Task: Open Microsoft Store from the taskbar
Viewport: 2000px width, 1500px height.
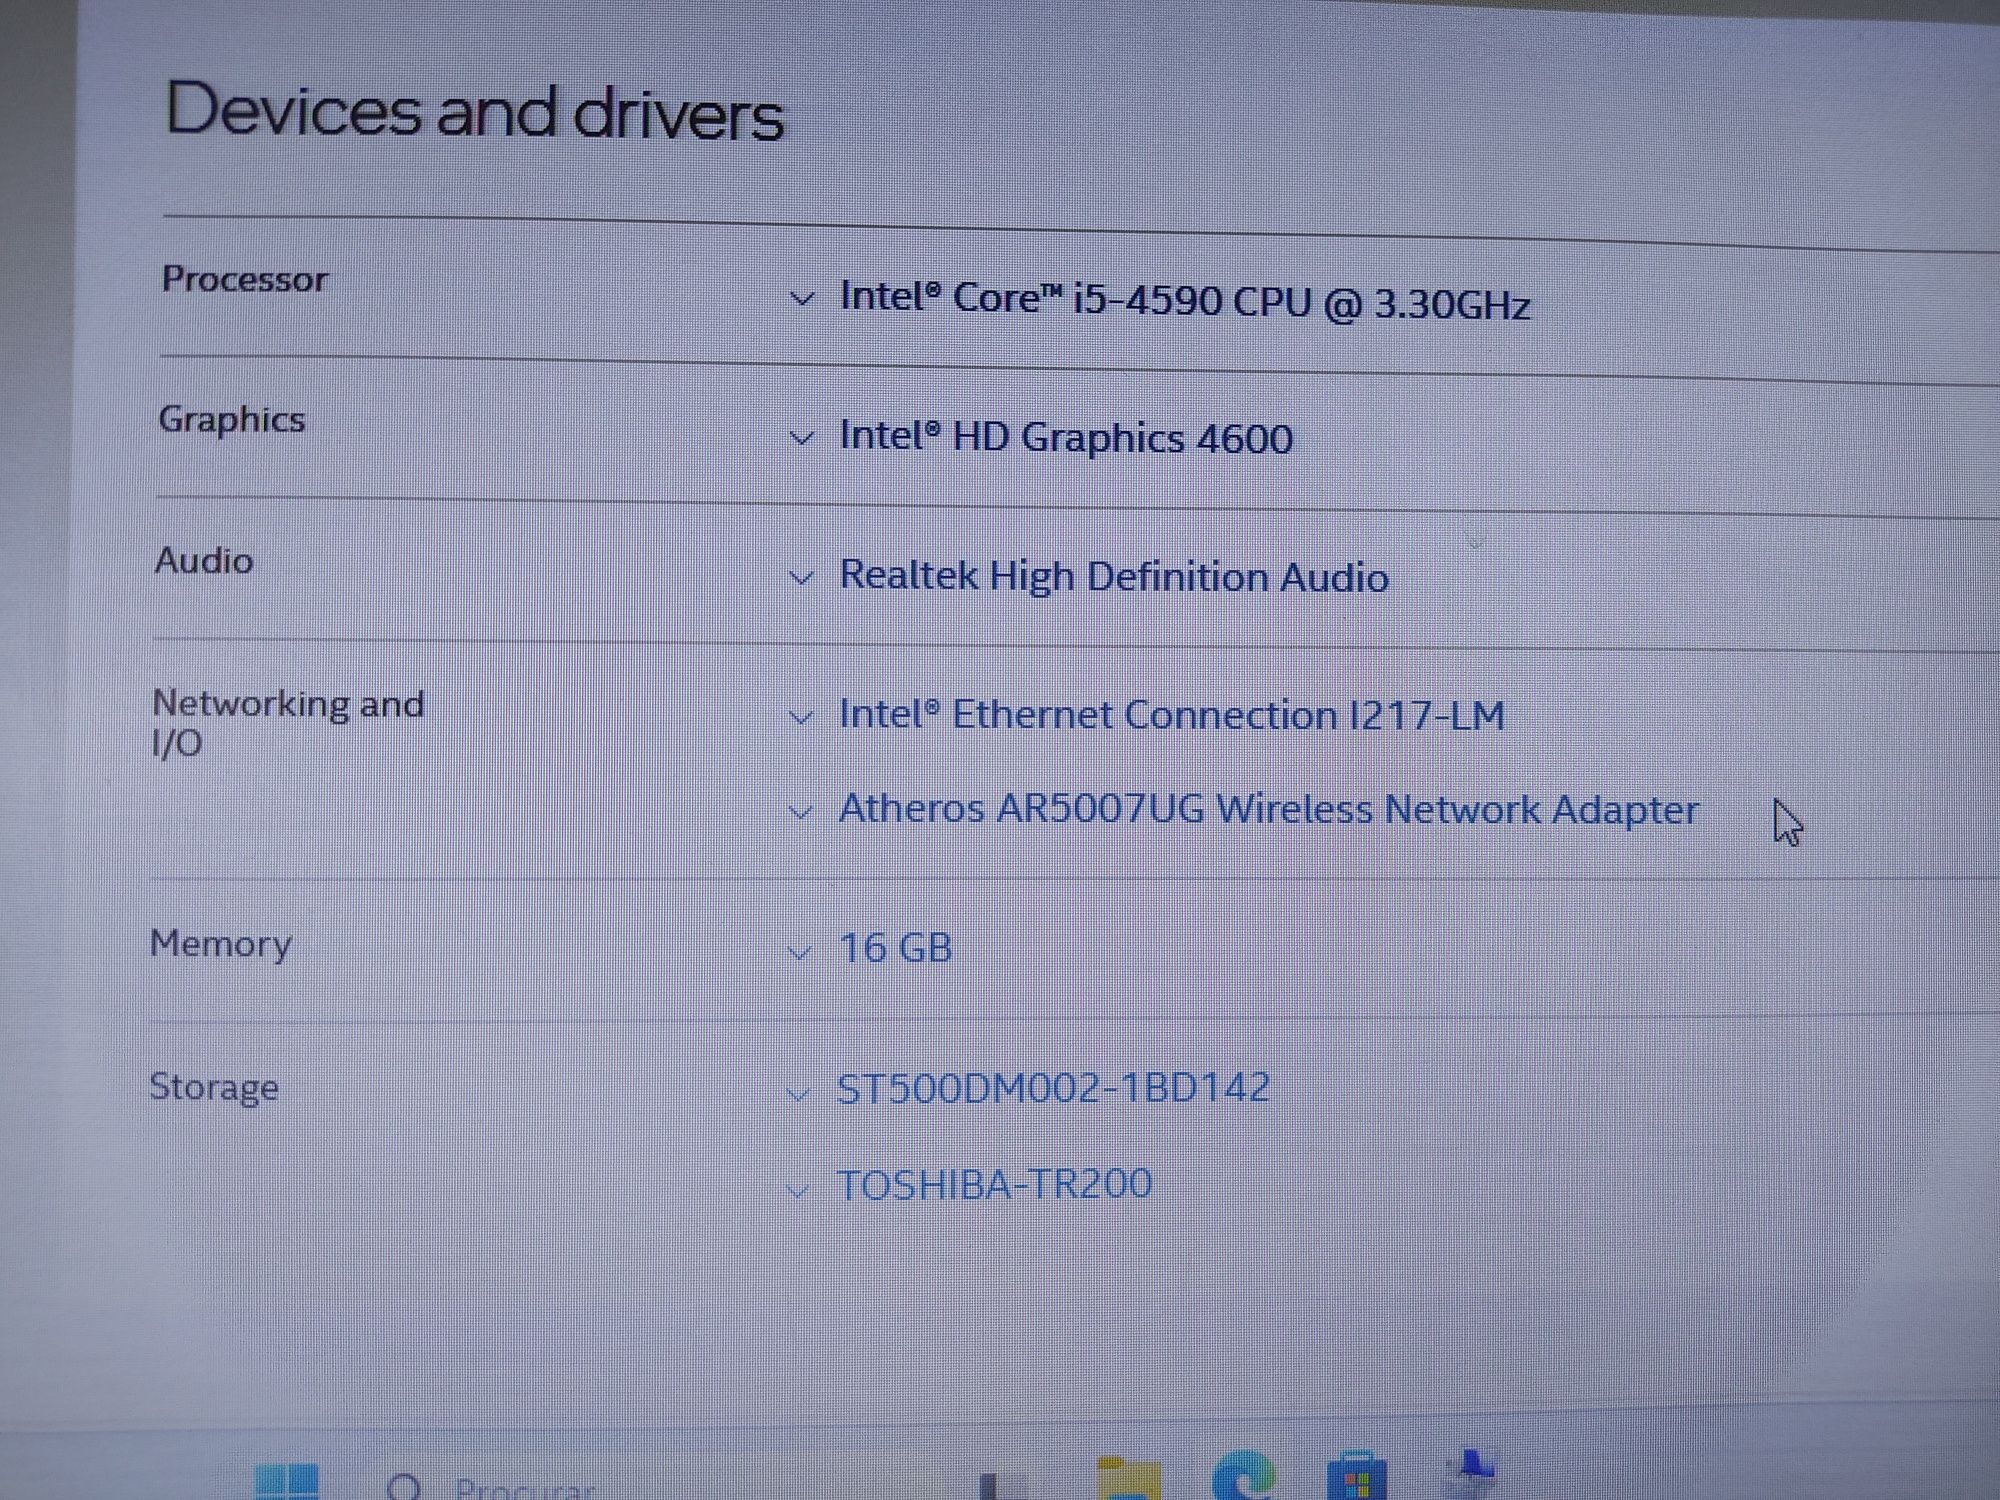Action: coord(1357,1476)
